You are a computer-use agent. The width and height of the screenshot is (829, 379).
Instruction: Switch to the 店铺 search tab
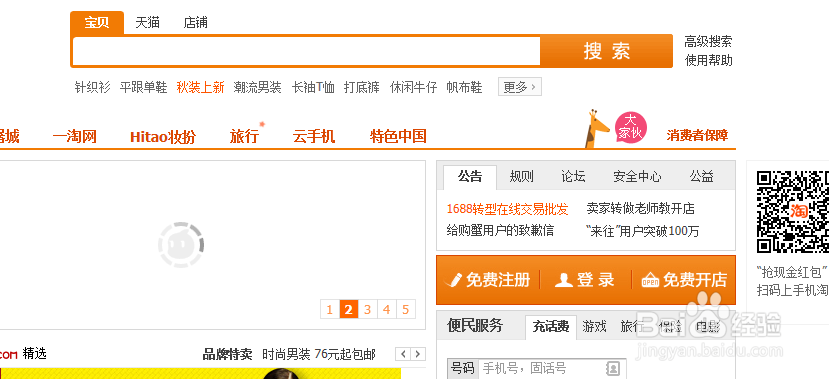[x=195, y=23]
